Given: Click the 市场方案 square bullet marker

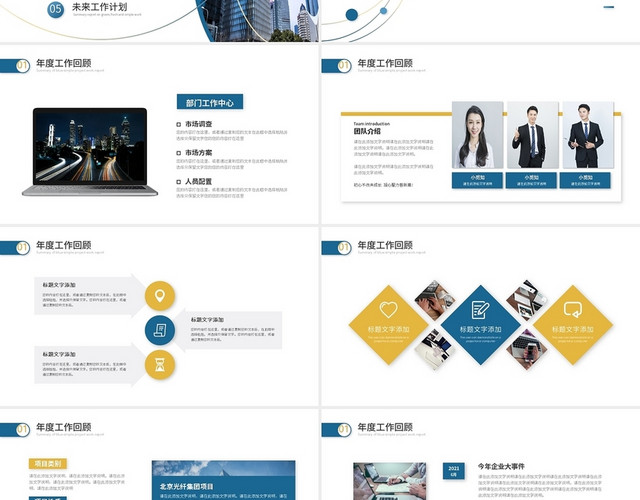Looking at the screenshot, I should pyautogui.click(x=178, y=153).
